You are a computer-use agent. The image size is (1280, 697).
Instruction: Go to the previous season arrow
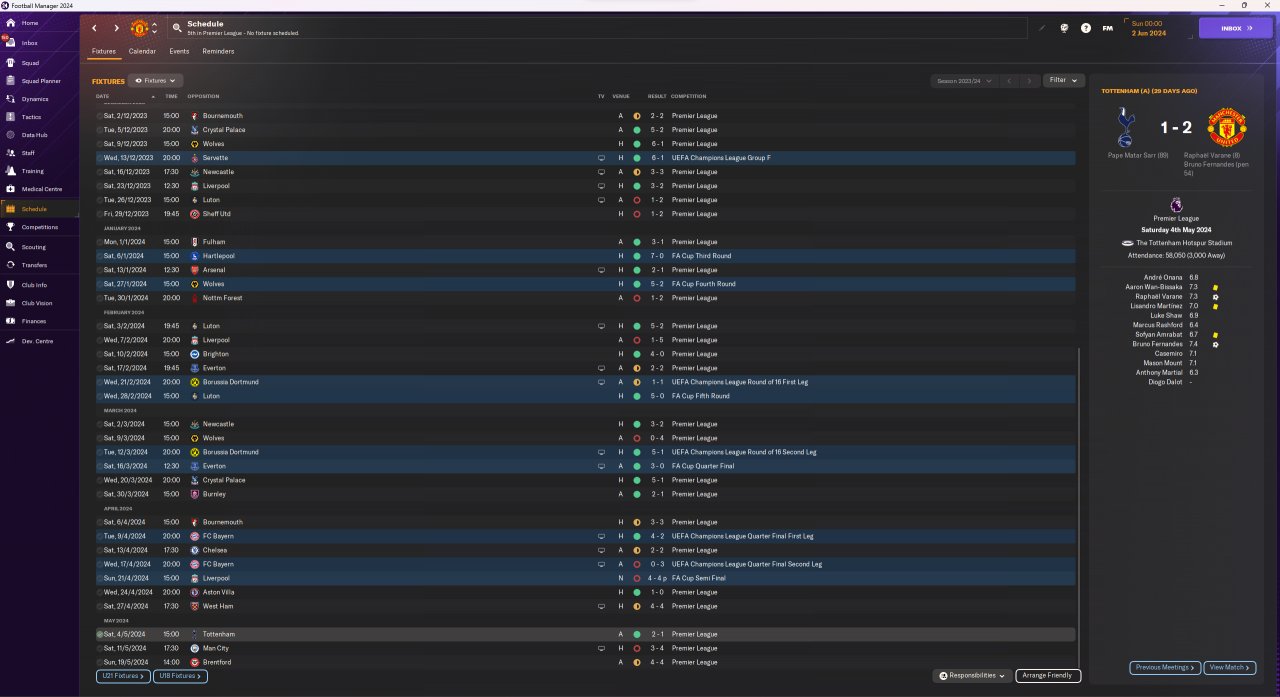point(1009,80)
